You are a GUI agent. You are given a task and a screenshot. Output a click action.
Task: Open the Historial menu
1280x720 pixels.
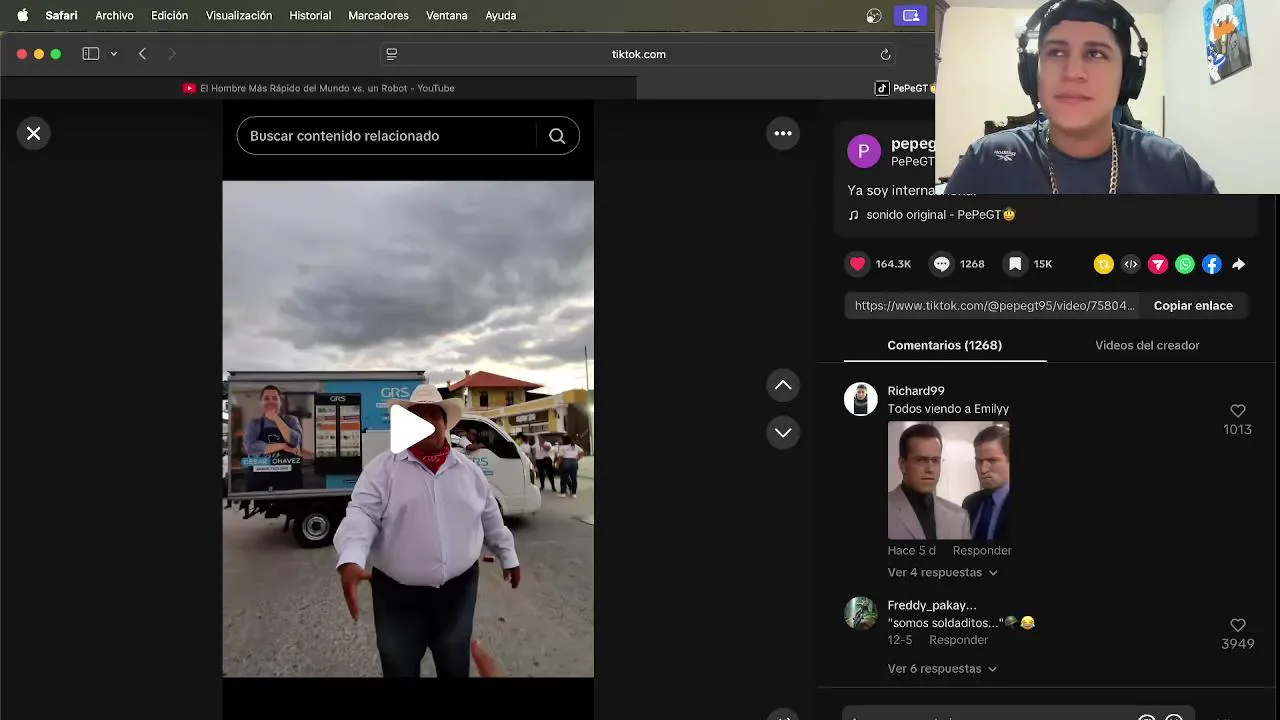click(x=310, y=15)
